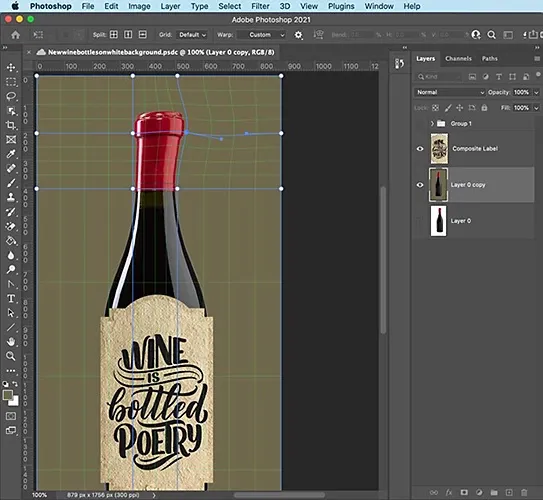
Task: Switch to the Channels tab
Action: click(458, 59)
